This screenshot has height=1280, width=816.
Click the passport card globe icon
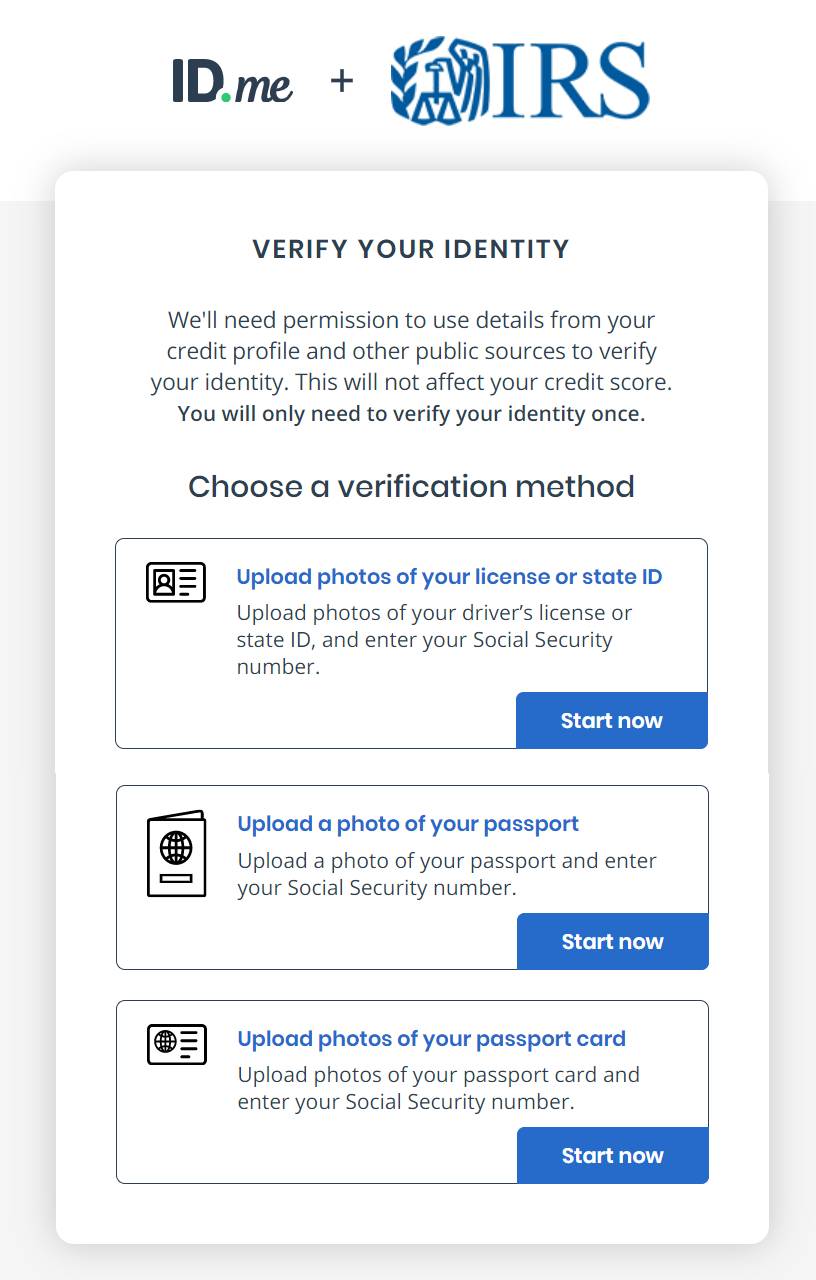(x=176, y=1044)
